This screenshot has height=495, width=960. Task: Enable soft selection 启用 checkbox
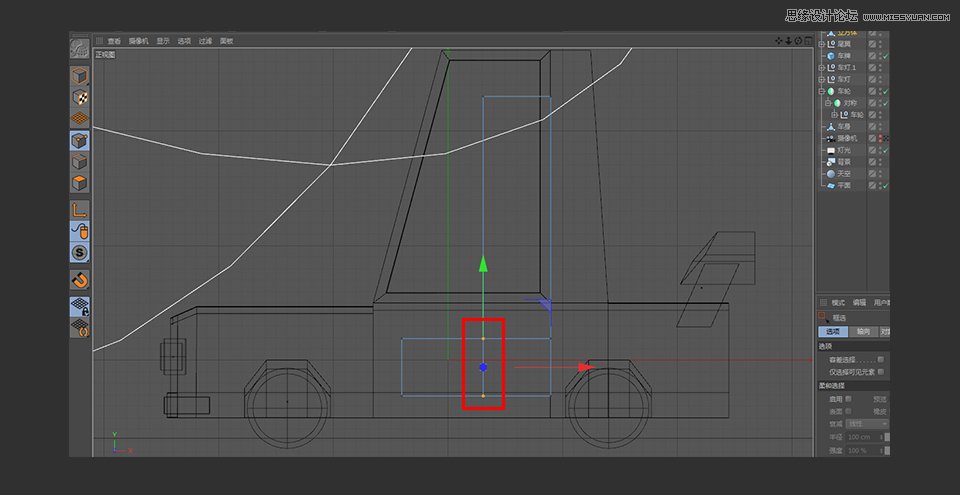[x=848, y=399]
